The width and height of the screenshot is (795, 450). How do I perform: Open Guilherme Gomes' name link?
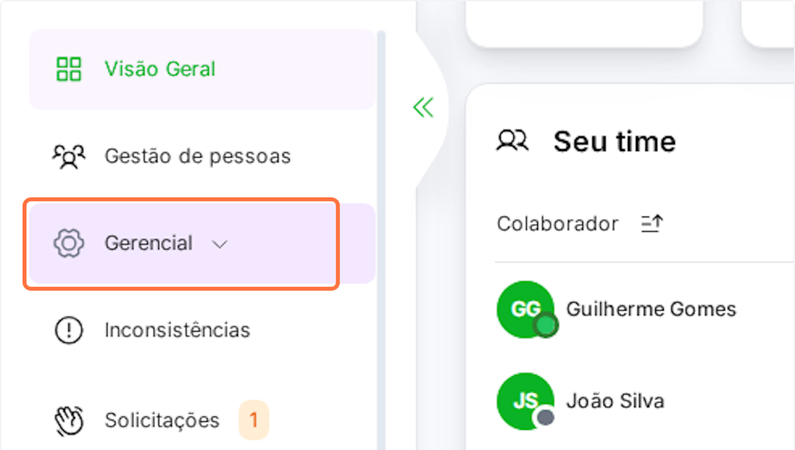click(x=651, y=309)
